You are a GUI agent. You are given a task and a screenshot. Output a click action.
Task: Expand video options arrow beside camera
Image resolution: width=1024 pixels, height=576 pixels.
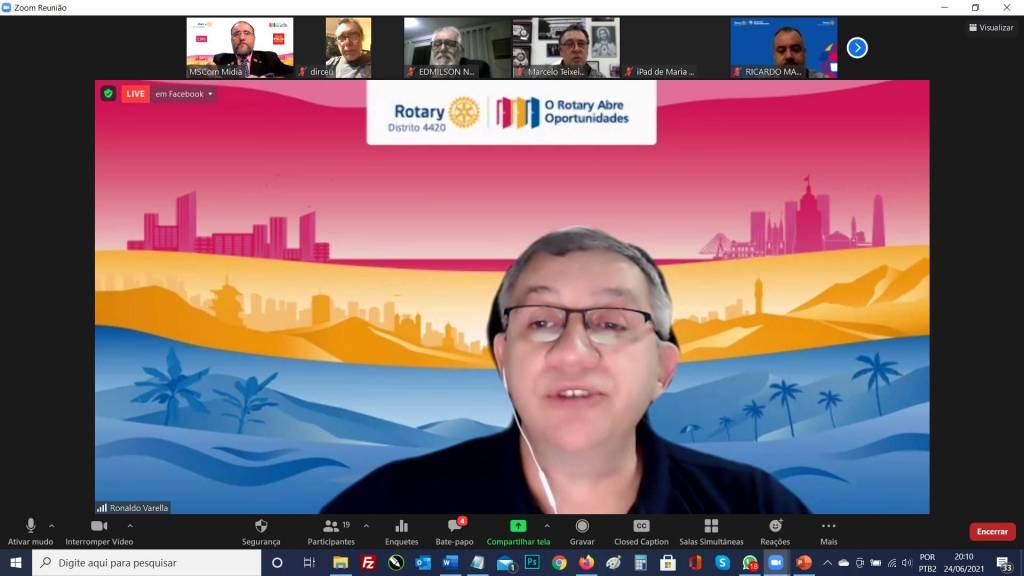[x=130, y=525]
